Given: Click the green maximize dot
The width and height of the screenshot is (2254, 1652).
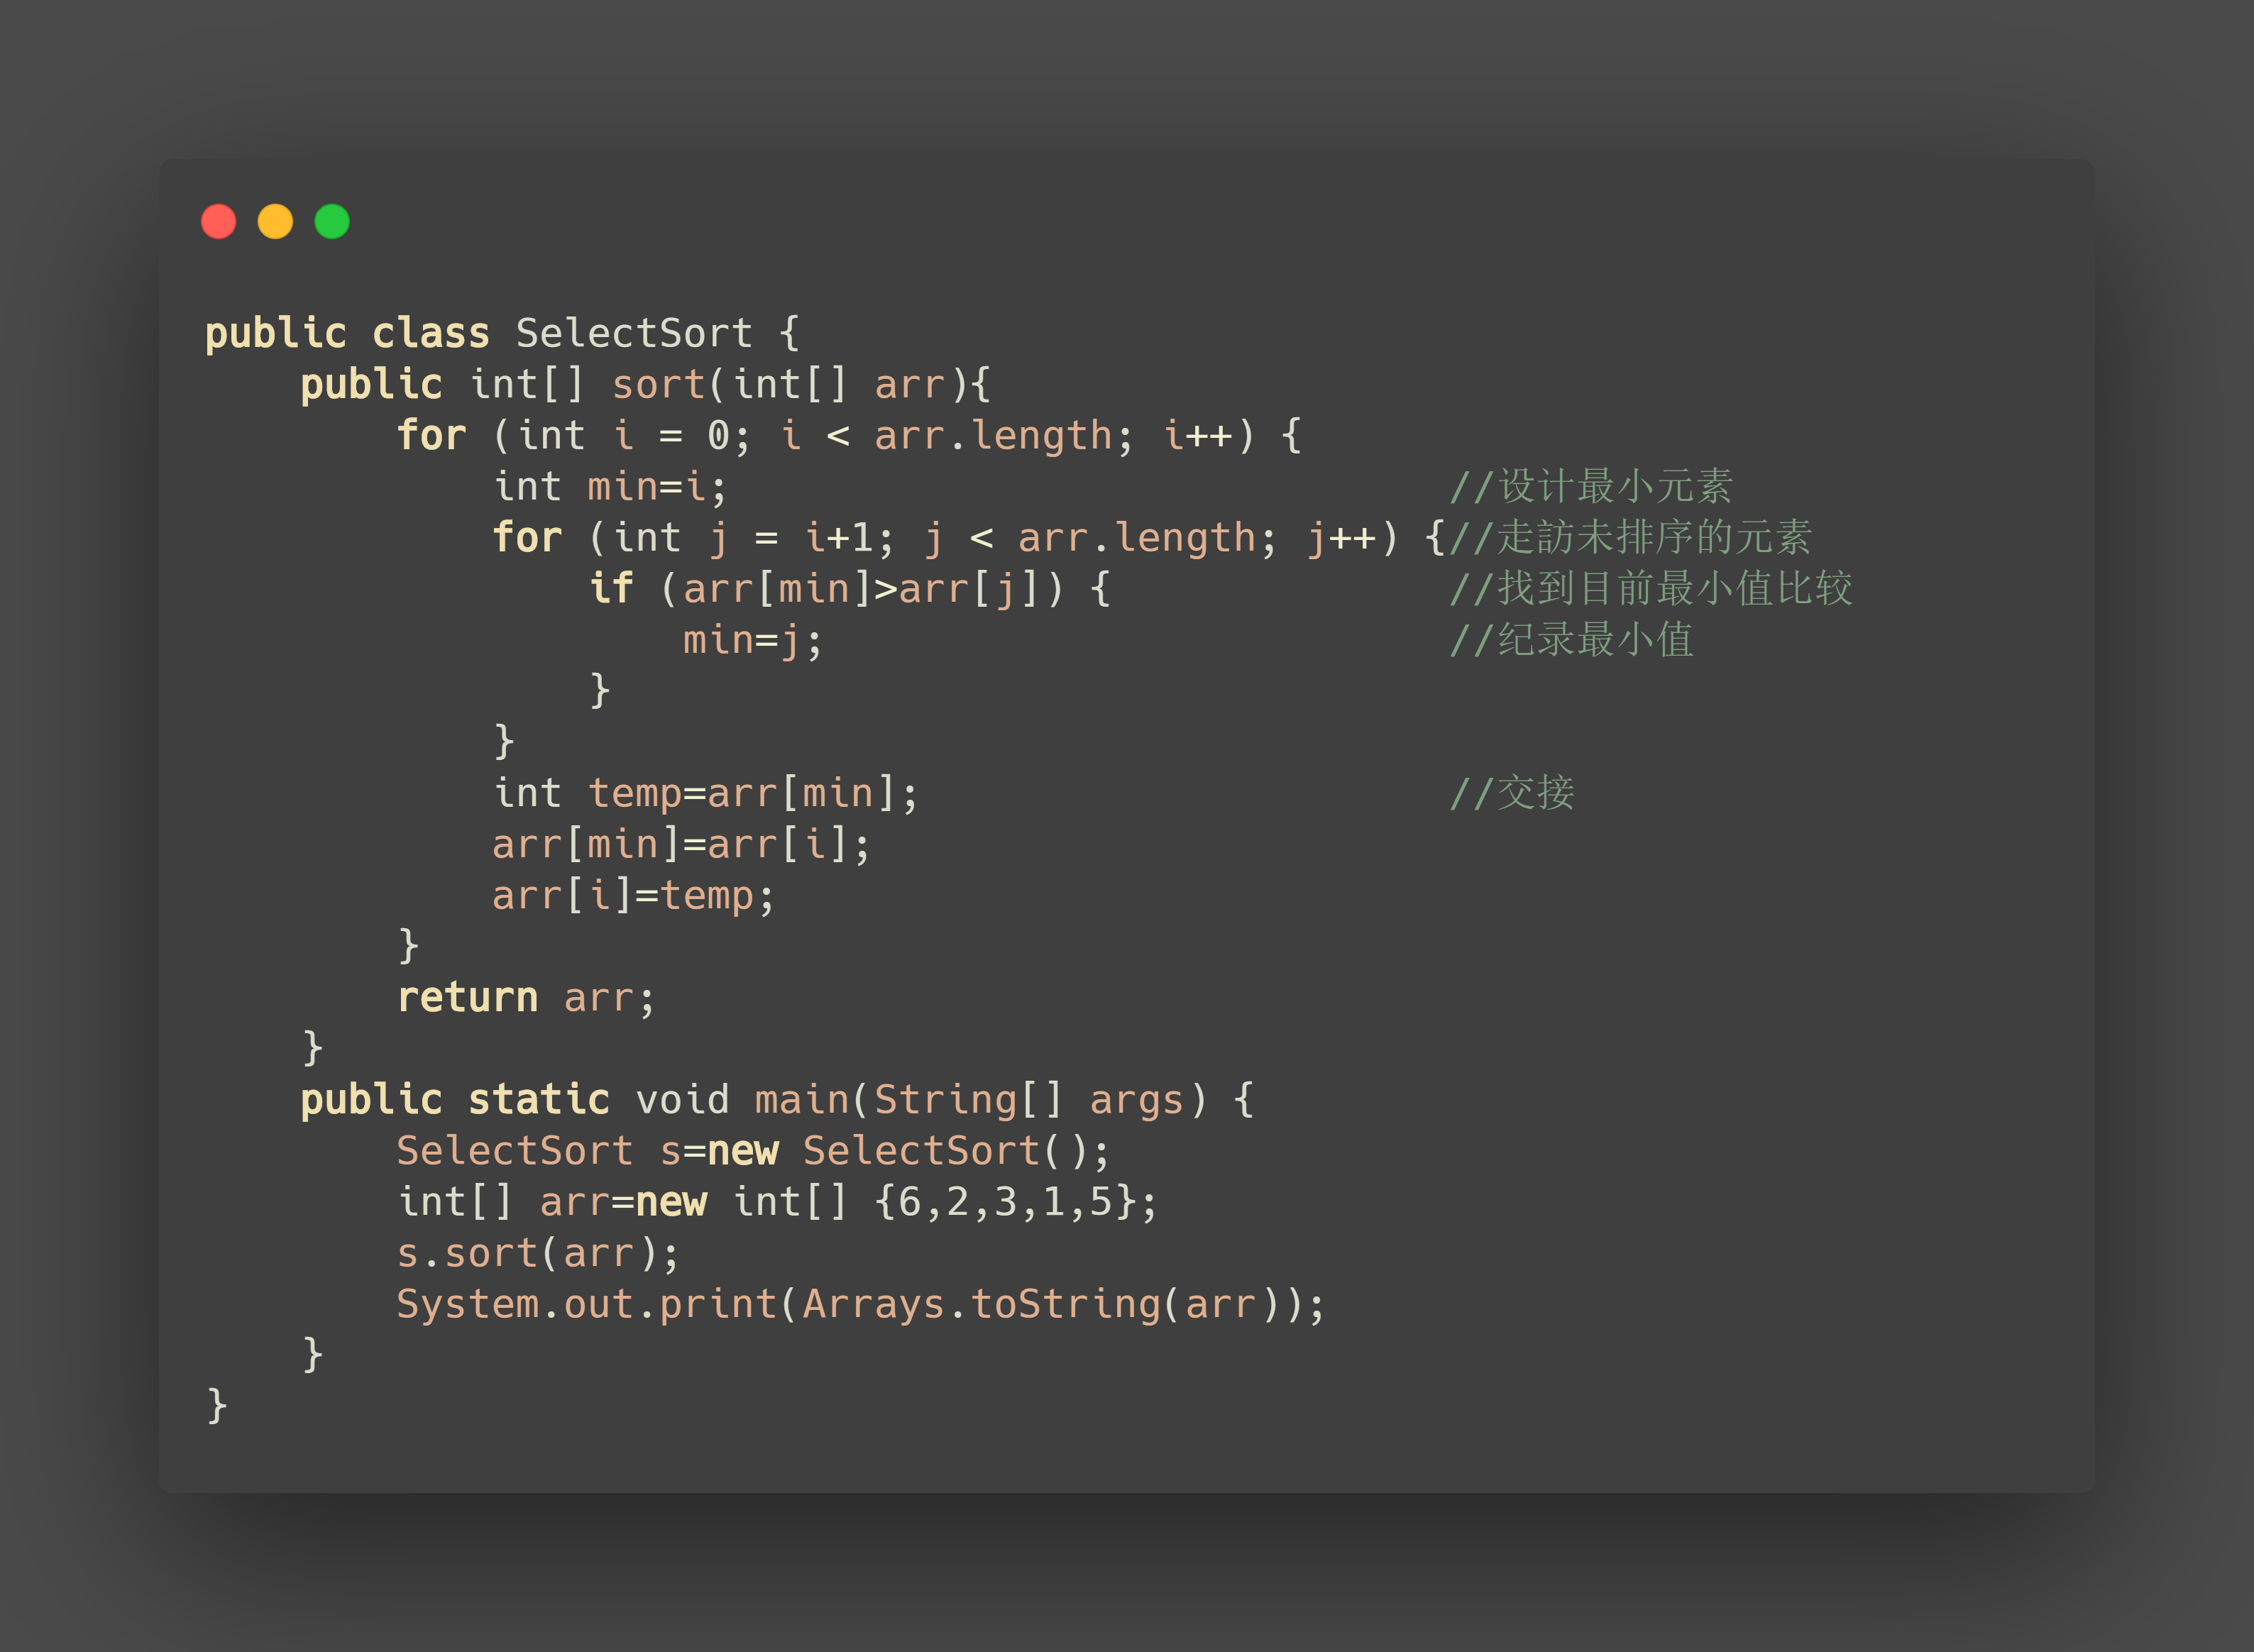Looking at the screenshot, I should coord(332,221).
